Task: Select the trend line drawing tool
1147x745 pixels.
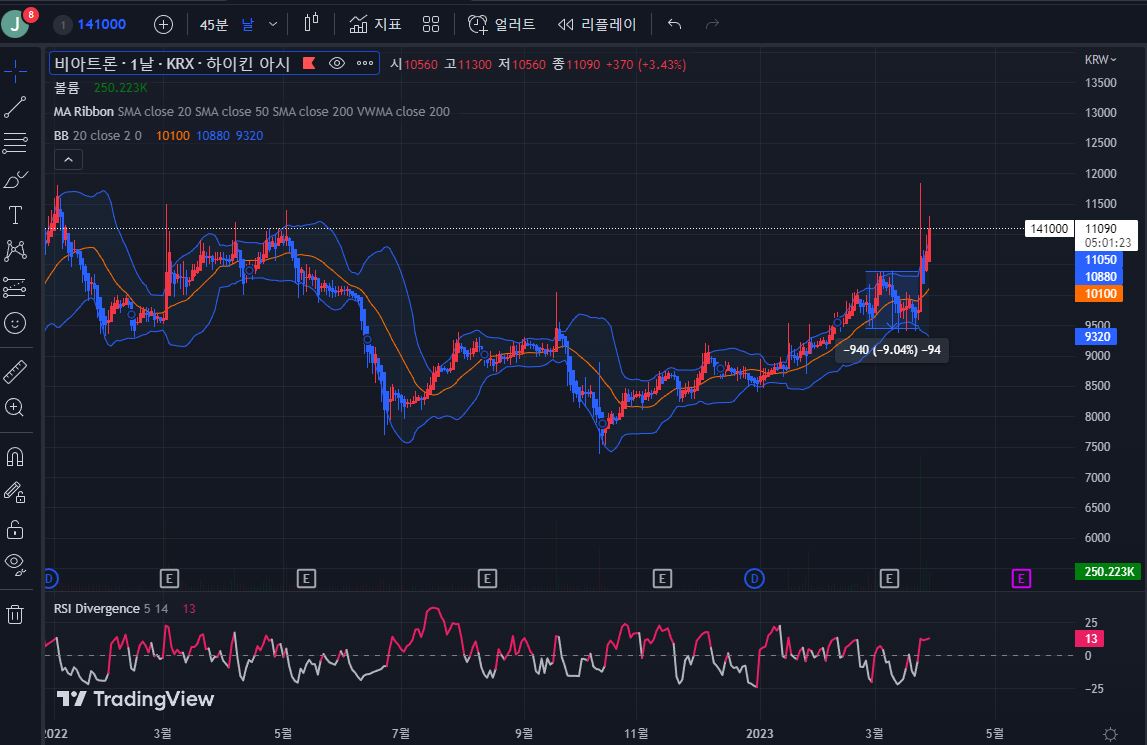Action: (15, 107)
